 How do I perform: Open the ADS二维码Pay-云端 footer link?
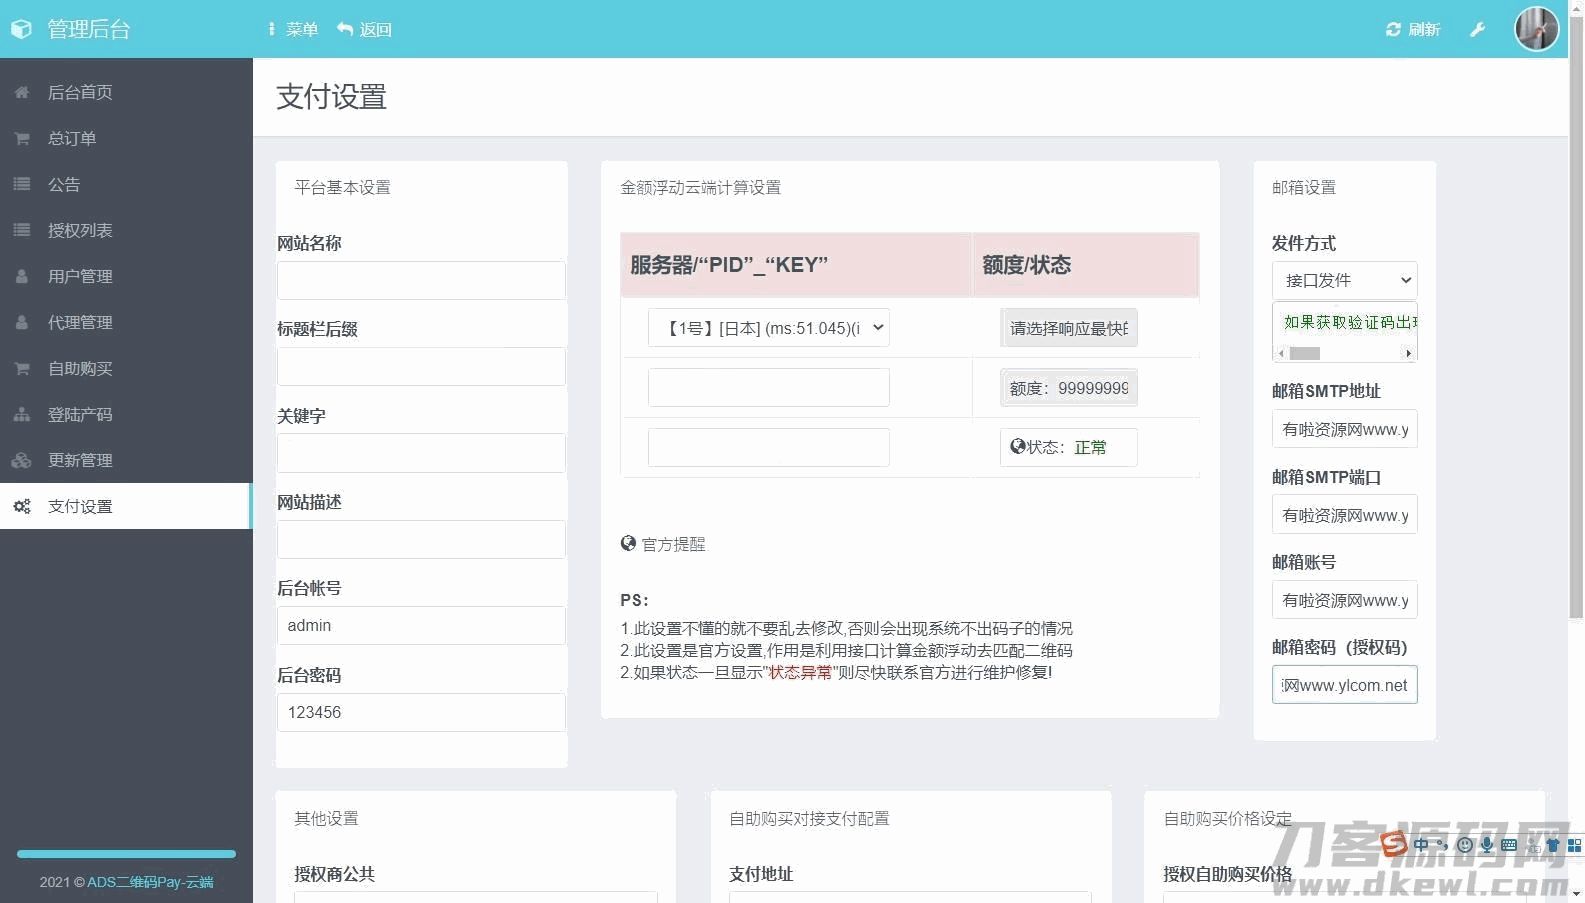tap(150, 882)
